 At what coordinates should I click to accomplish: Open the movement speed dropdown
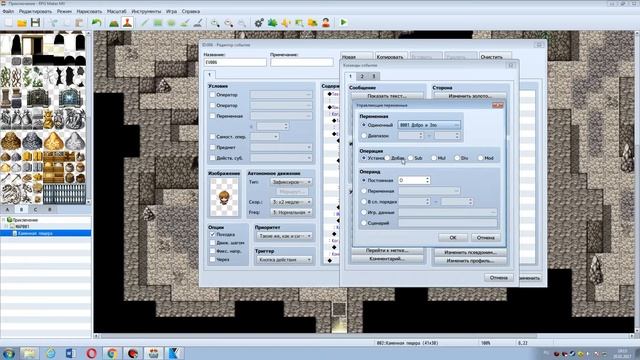pos(291,202)
